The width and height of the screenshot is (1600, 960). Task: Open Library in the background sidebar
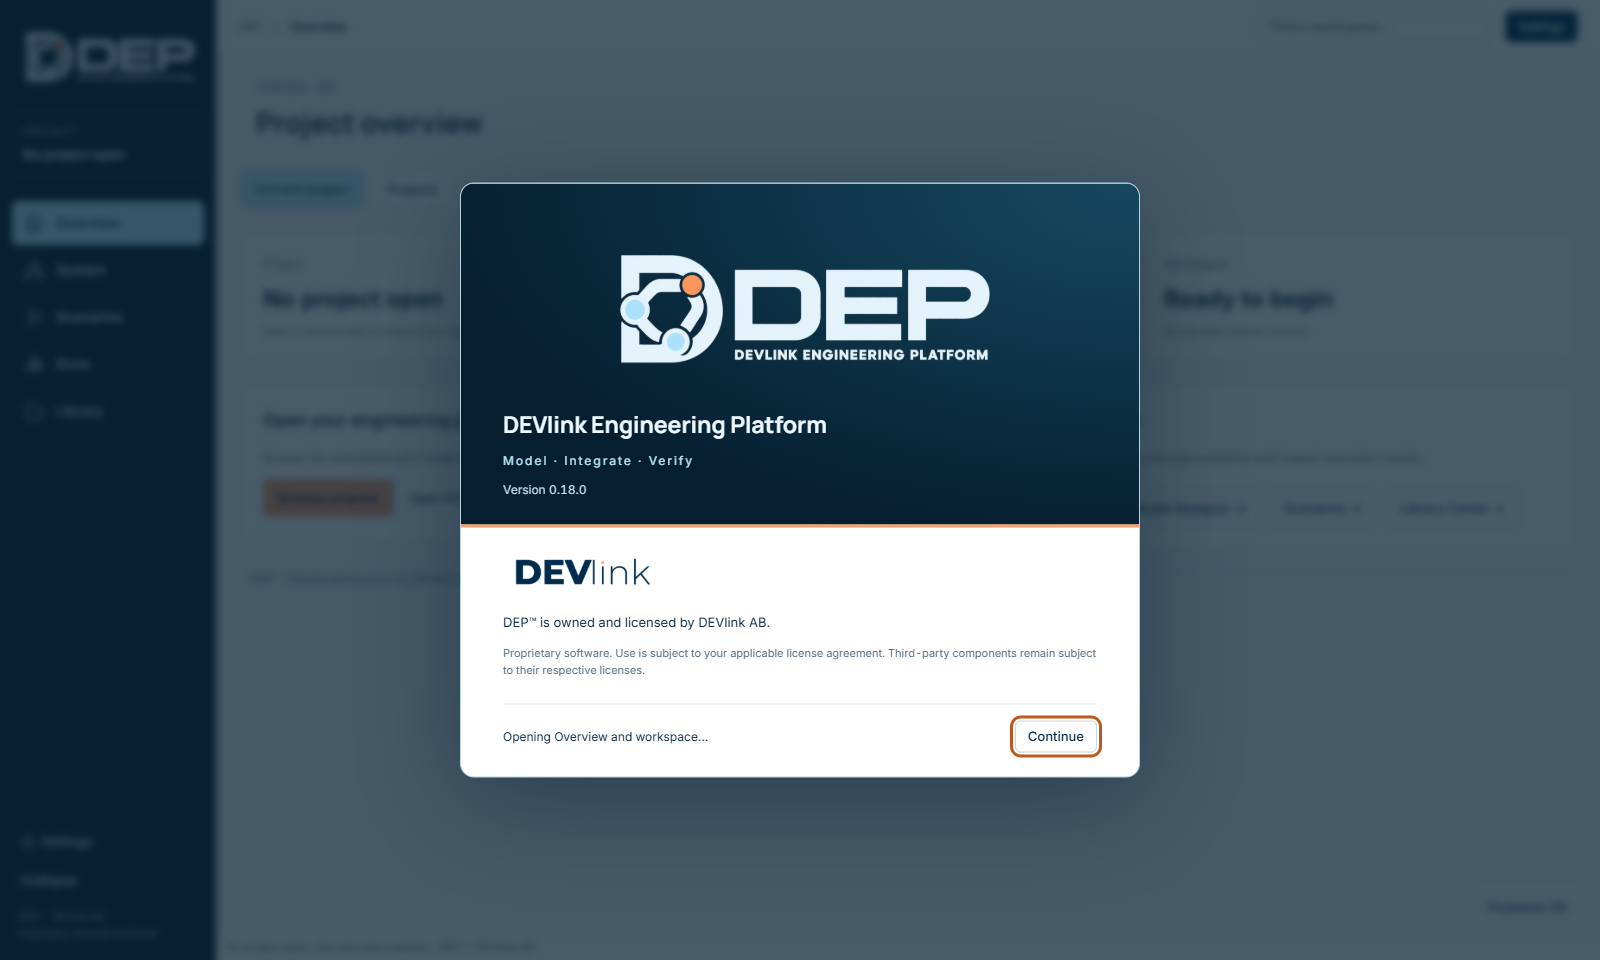[x=108, y=411]
